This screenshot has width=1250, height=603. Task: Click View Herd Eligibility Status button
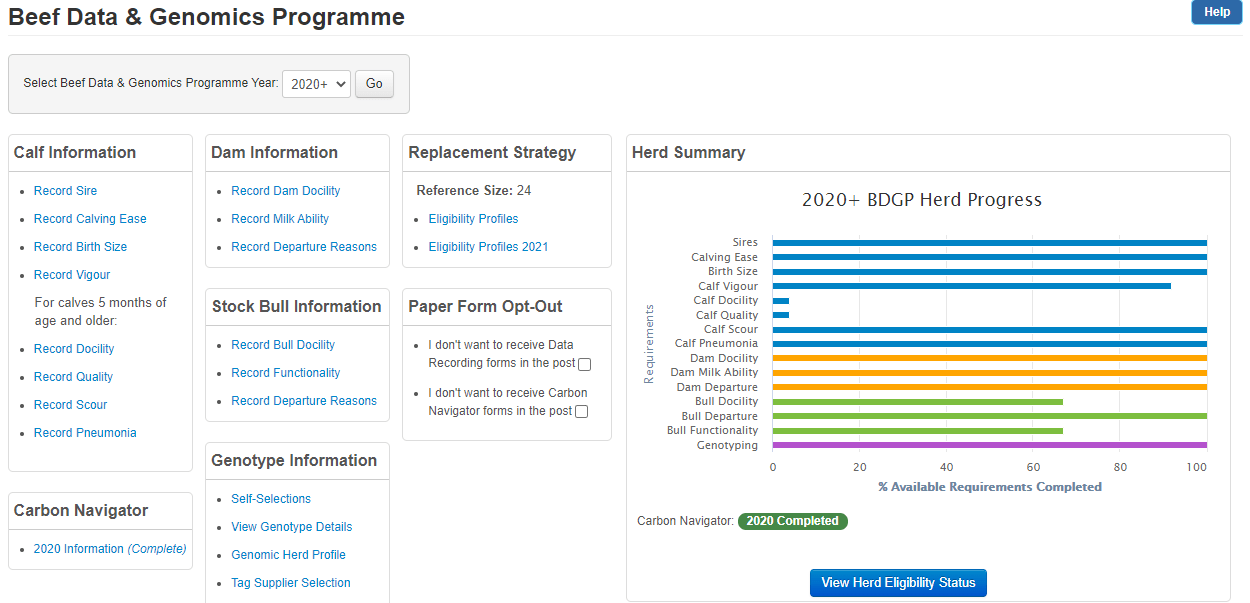[898, 582]
